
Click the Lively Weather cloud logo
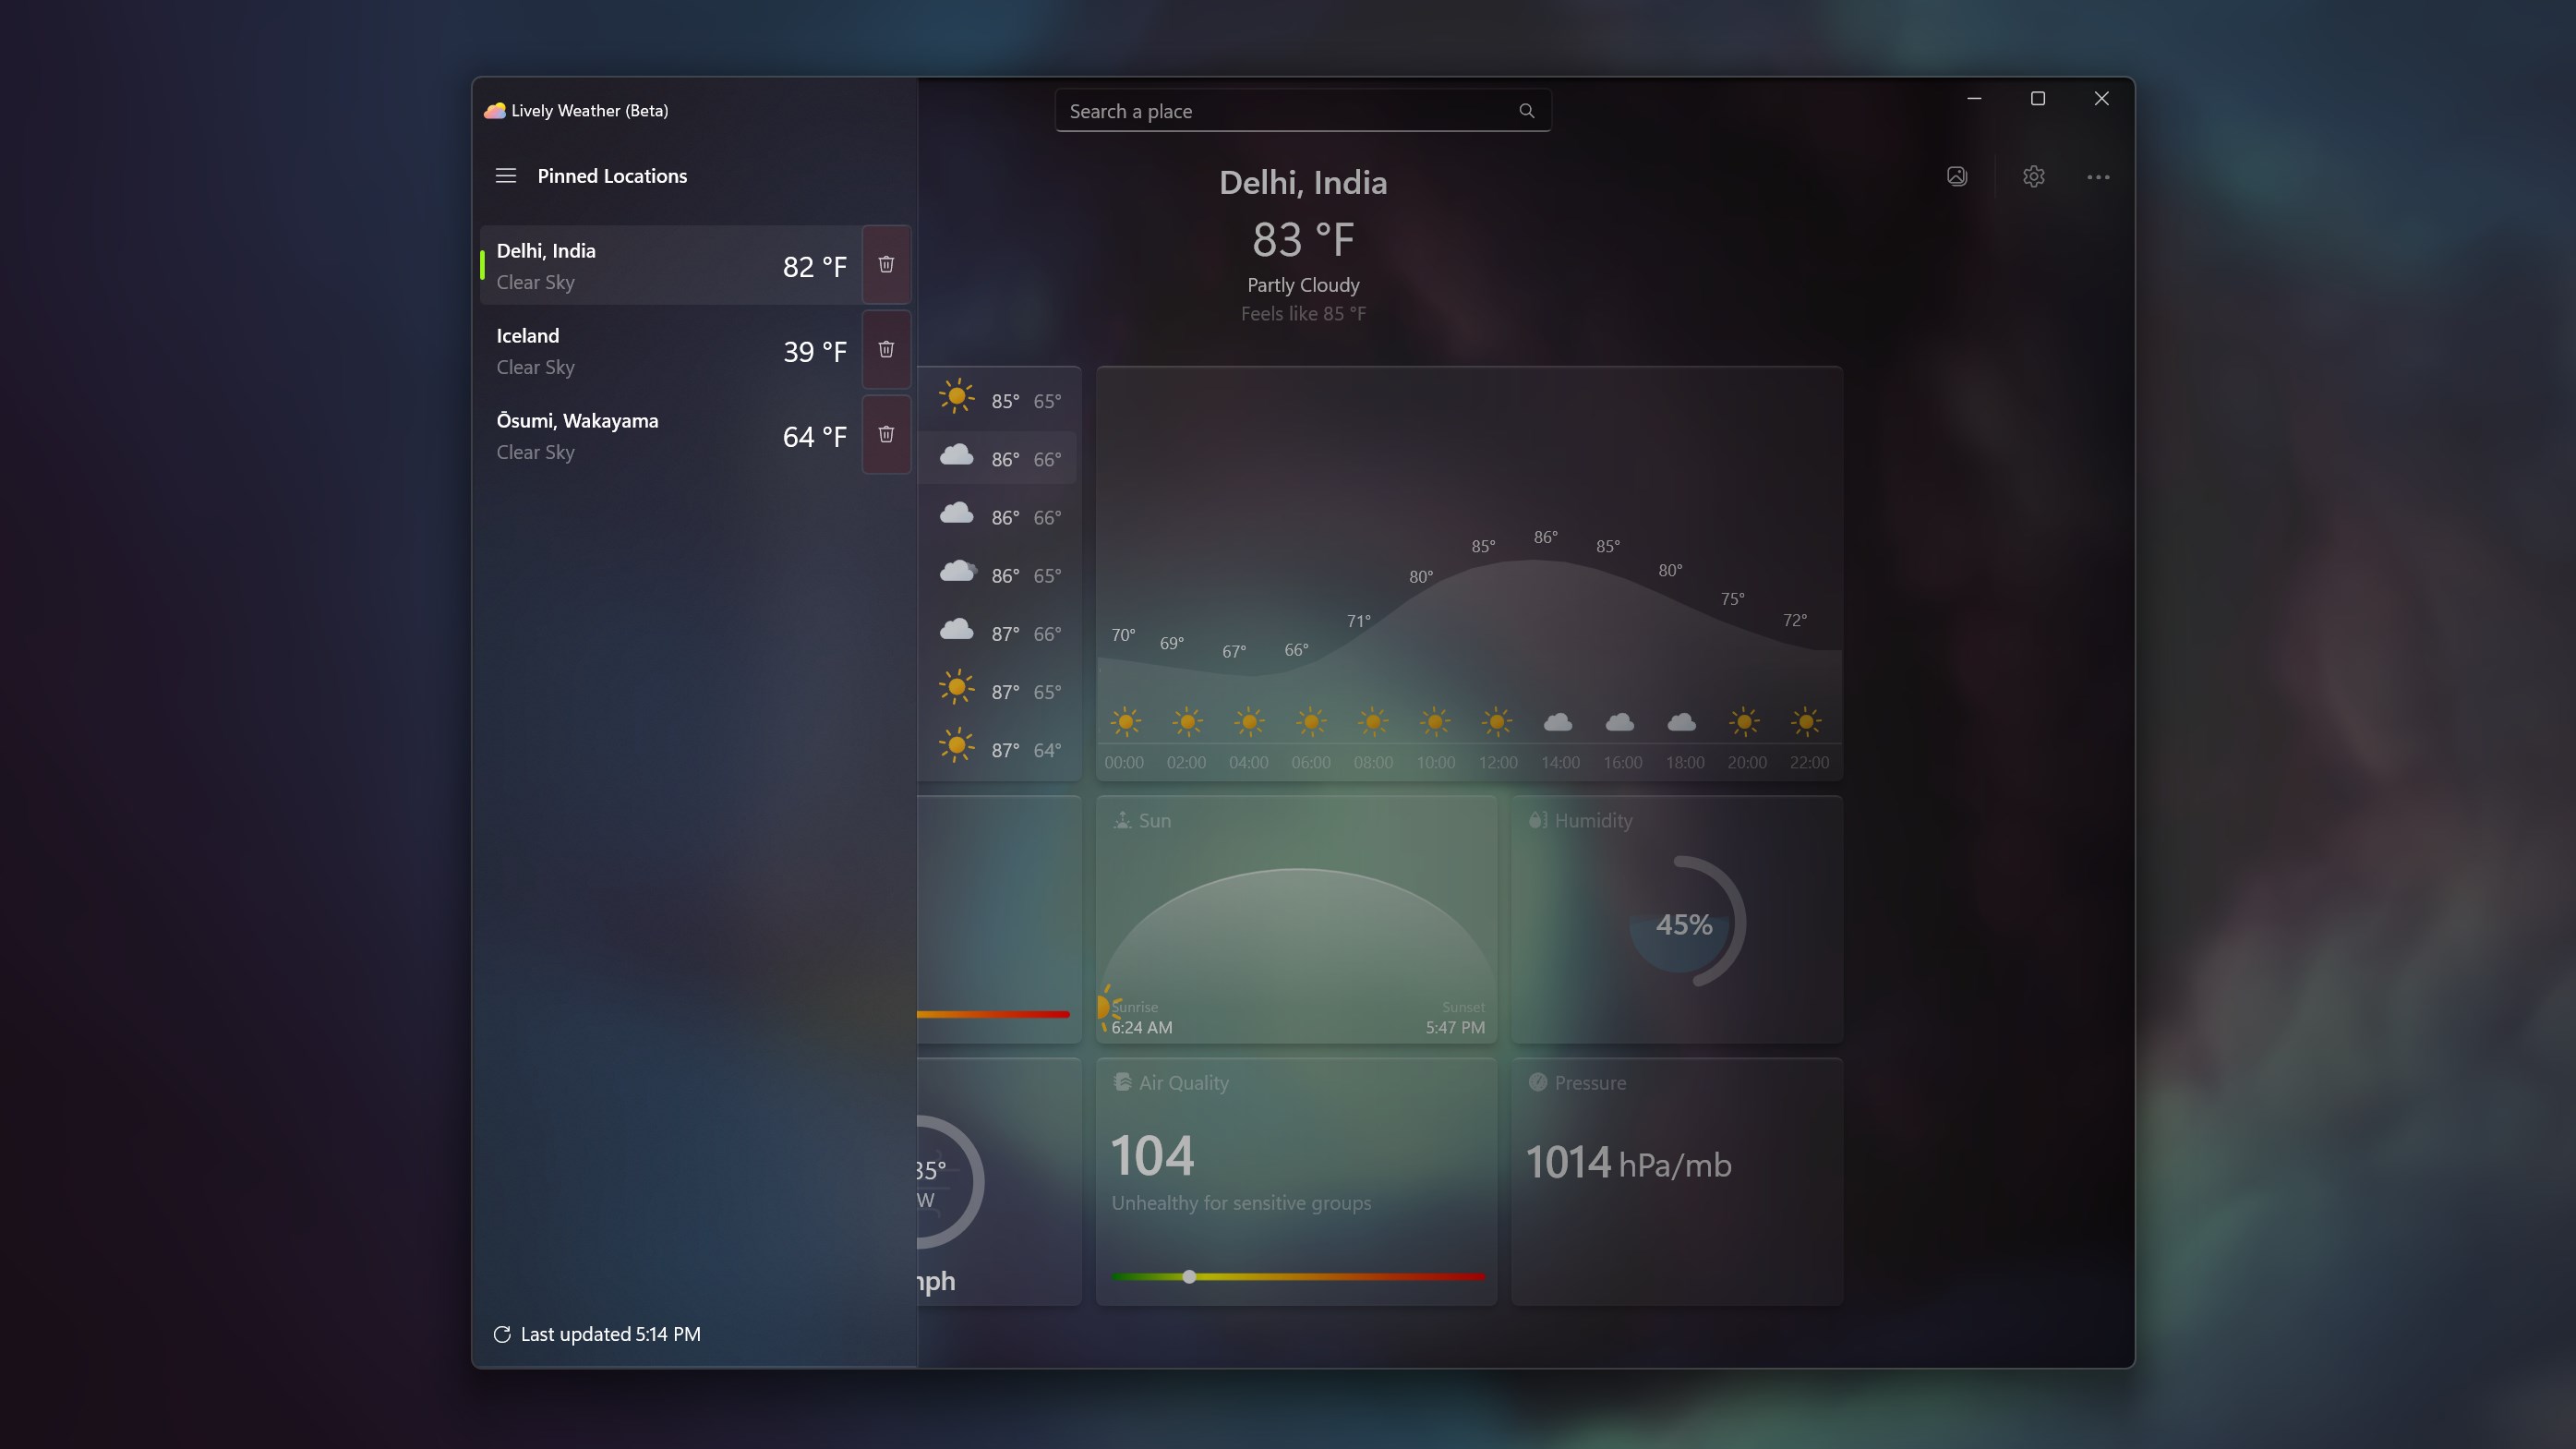coord(494,110)
